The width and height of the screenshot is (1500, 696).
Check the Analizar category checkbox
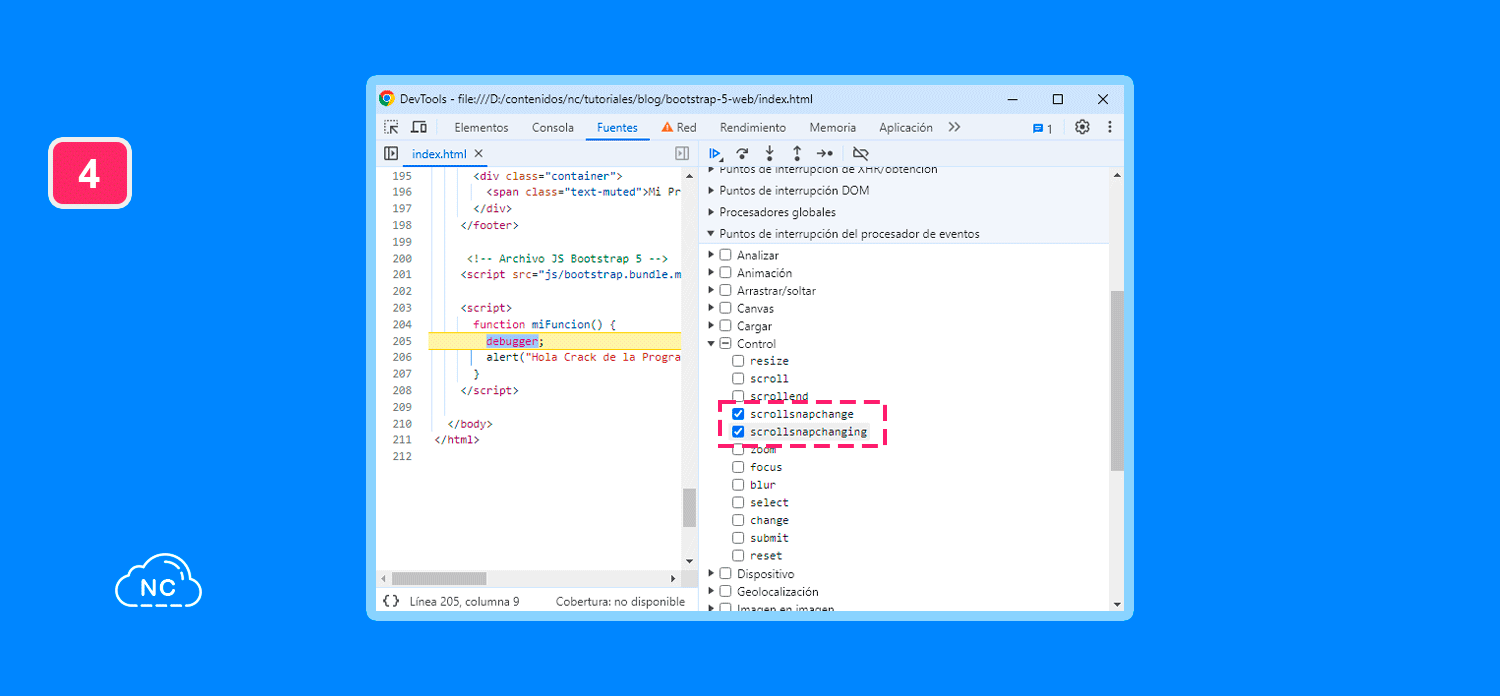[x=726, y=255]
